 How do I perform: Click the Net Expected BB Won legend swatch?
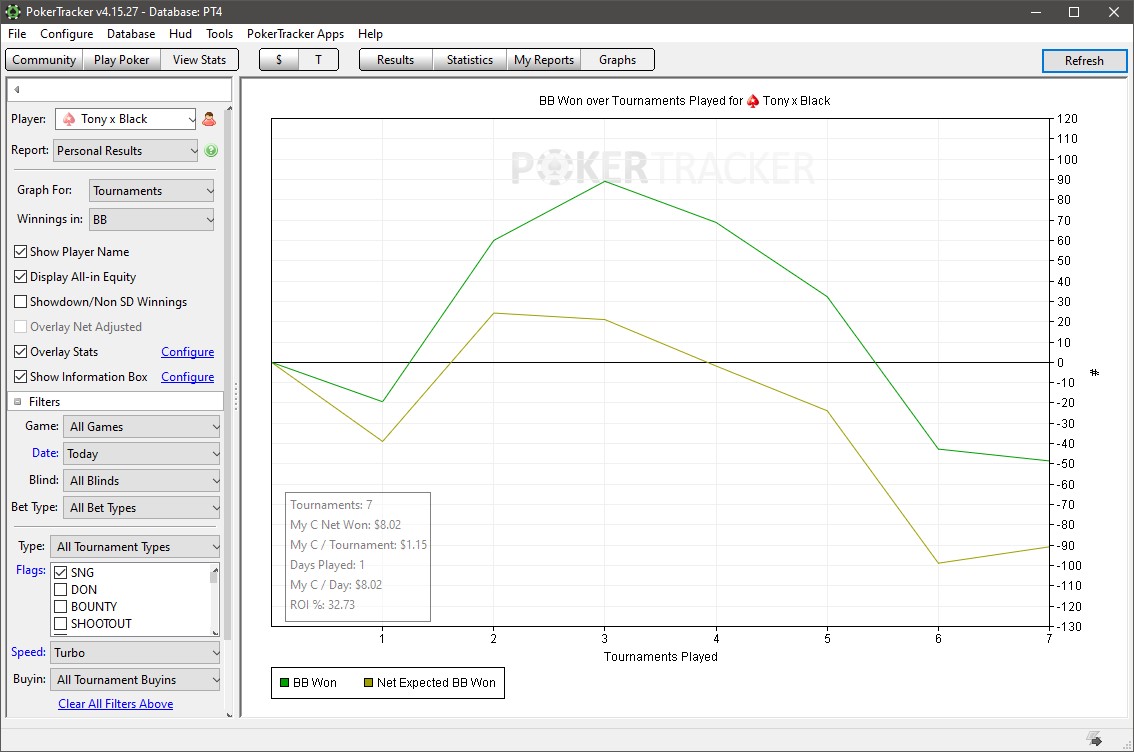(368, 683)
